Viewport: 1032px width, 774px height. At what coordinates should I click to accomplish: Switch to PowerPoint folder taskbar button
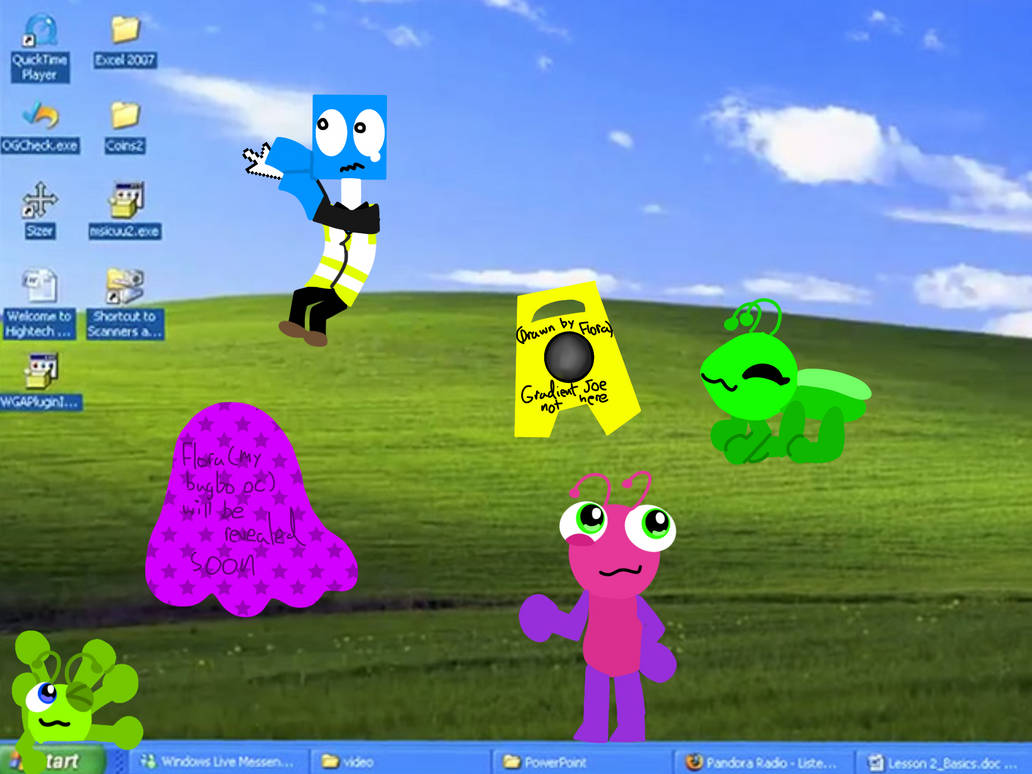582,761
